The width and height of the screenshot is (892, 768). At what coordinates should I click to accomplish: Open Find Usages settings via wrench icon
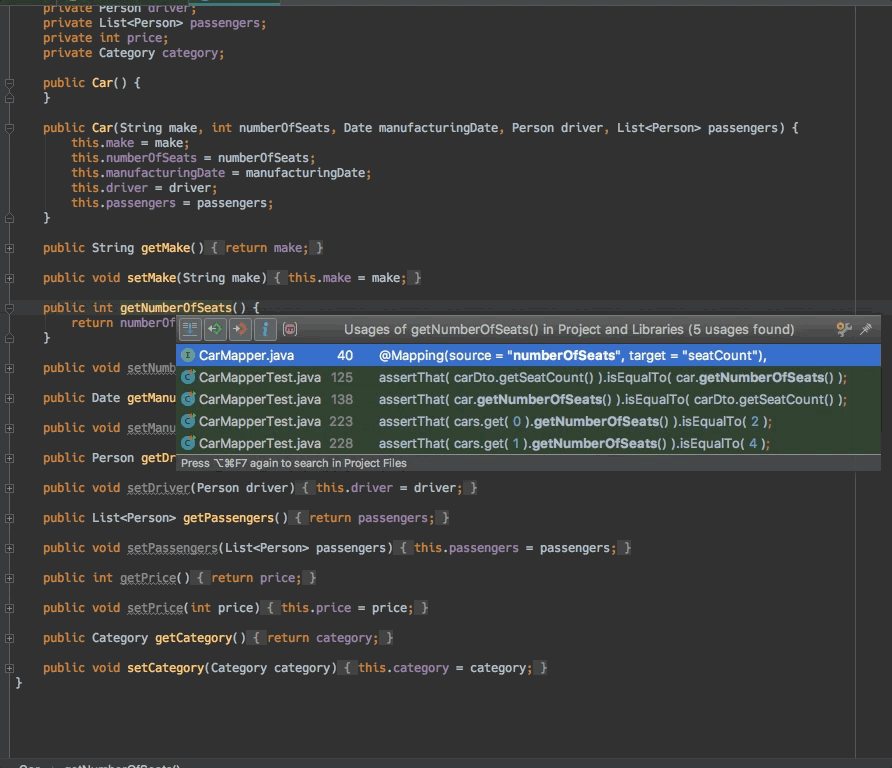pyautogui.click(x=842, y=328)
